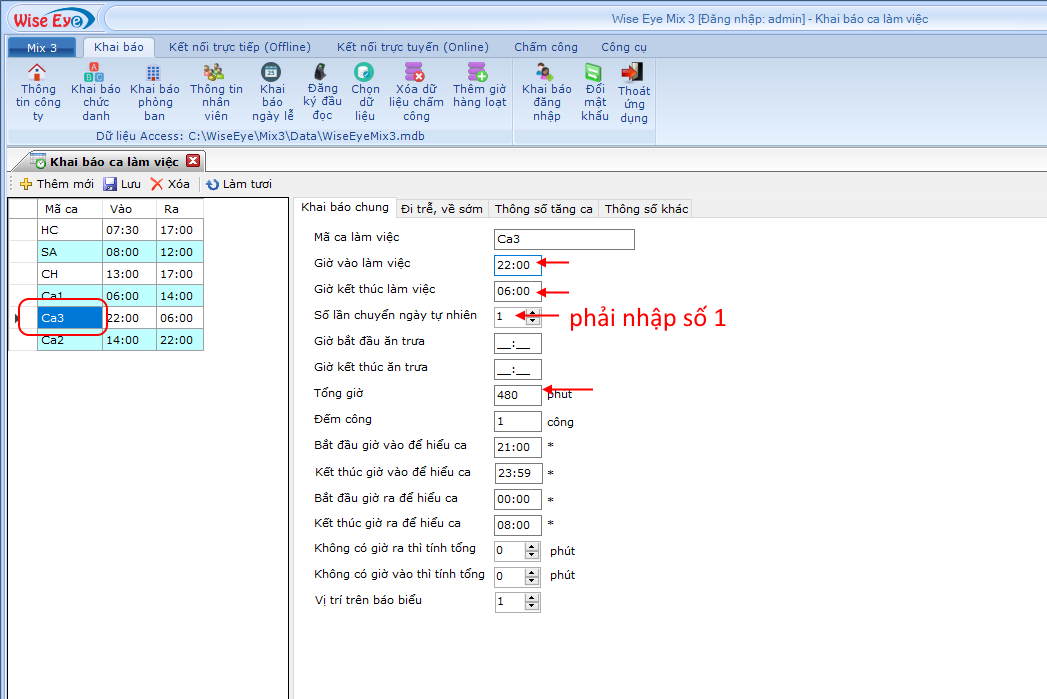Open the Chấm công ribbon tab
The image size is (1047, 699).
(545, 47)
